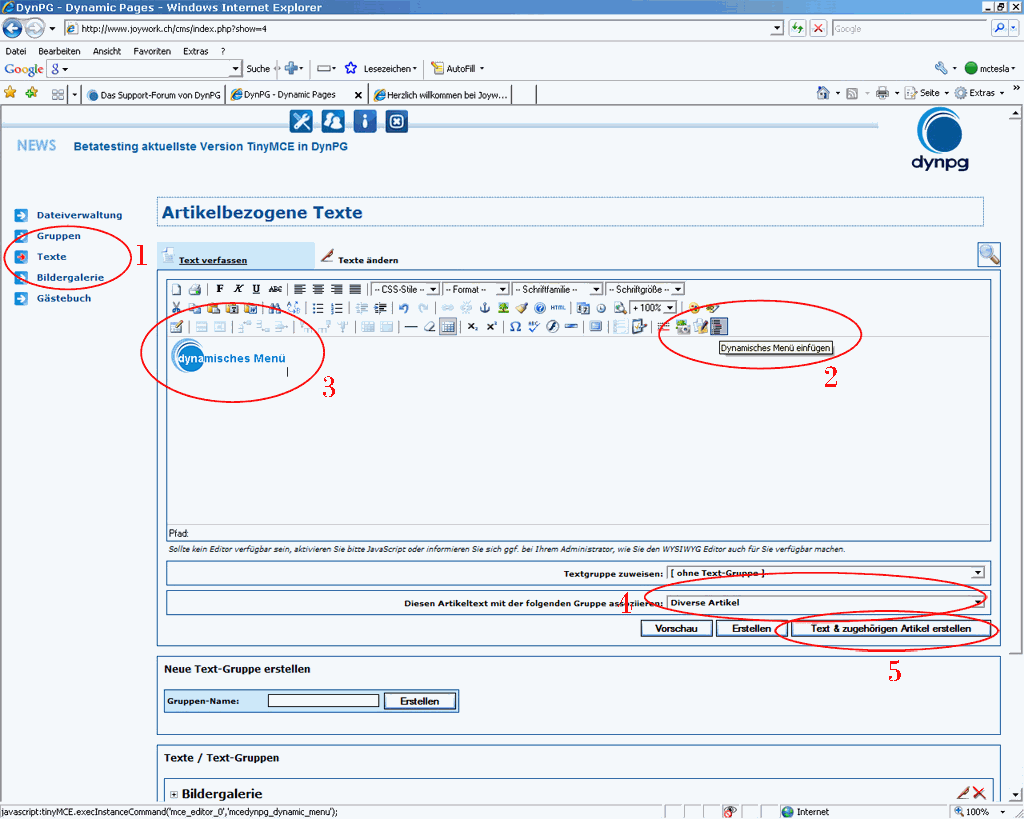1024x819 pixels.
Task: Open the omega special character picker
Action: 515,326
